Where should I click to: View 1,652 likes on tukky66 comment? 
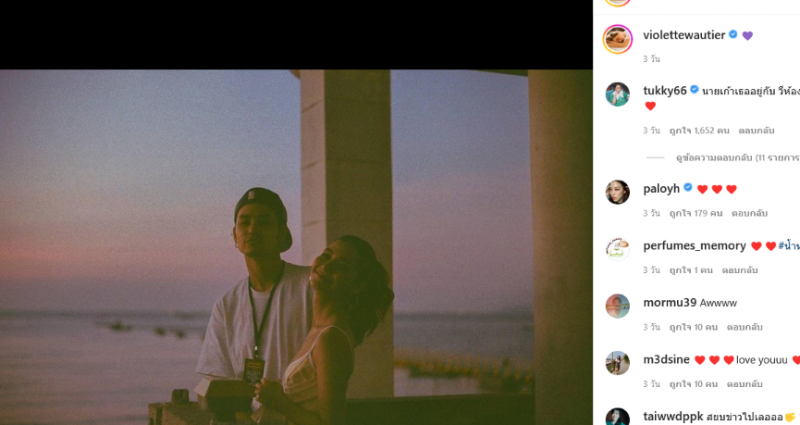click(699, 131)
